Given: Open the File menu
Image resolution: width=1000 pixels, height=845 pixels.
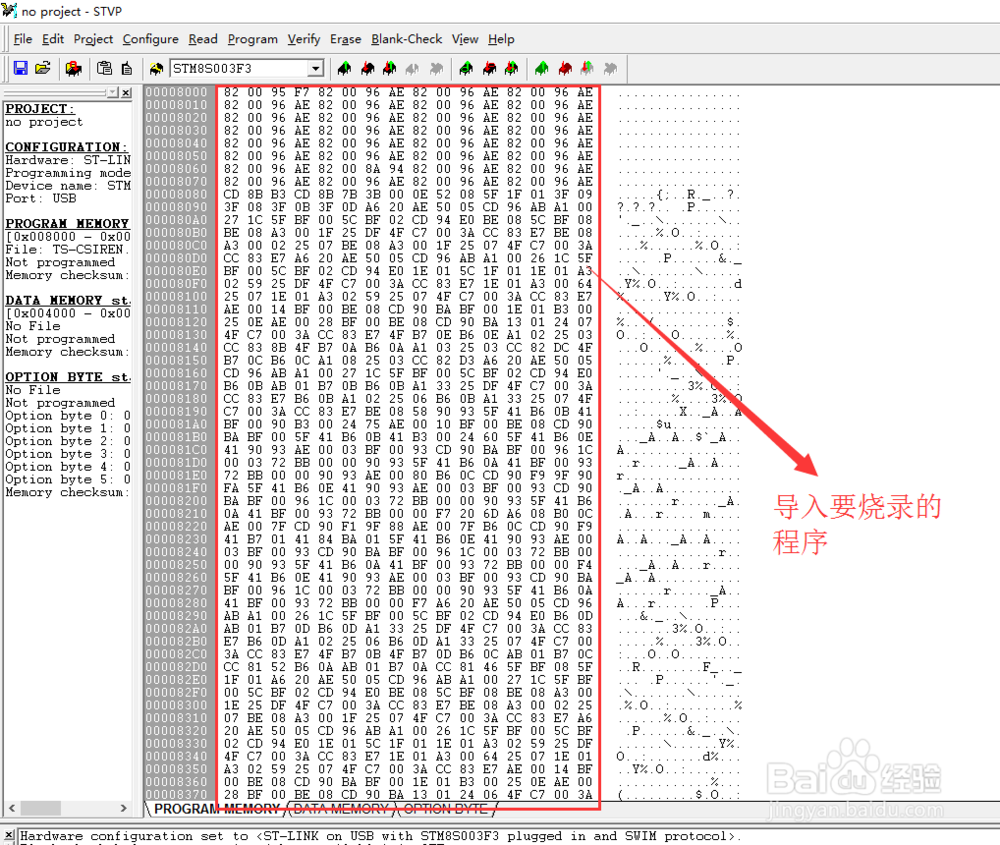Looking at the screenshot, I should click(22, 39).
